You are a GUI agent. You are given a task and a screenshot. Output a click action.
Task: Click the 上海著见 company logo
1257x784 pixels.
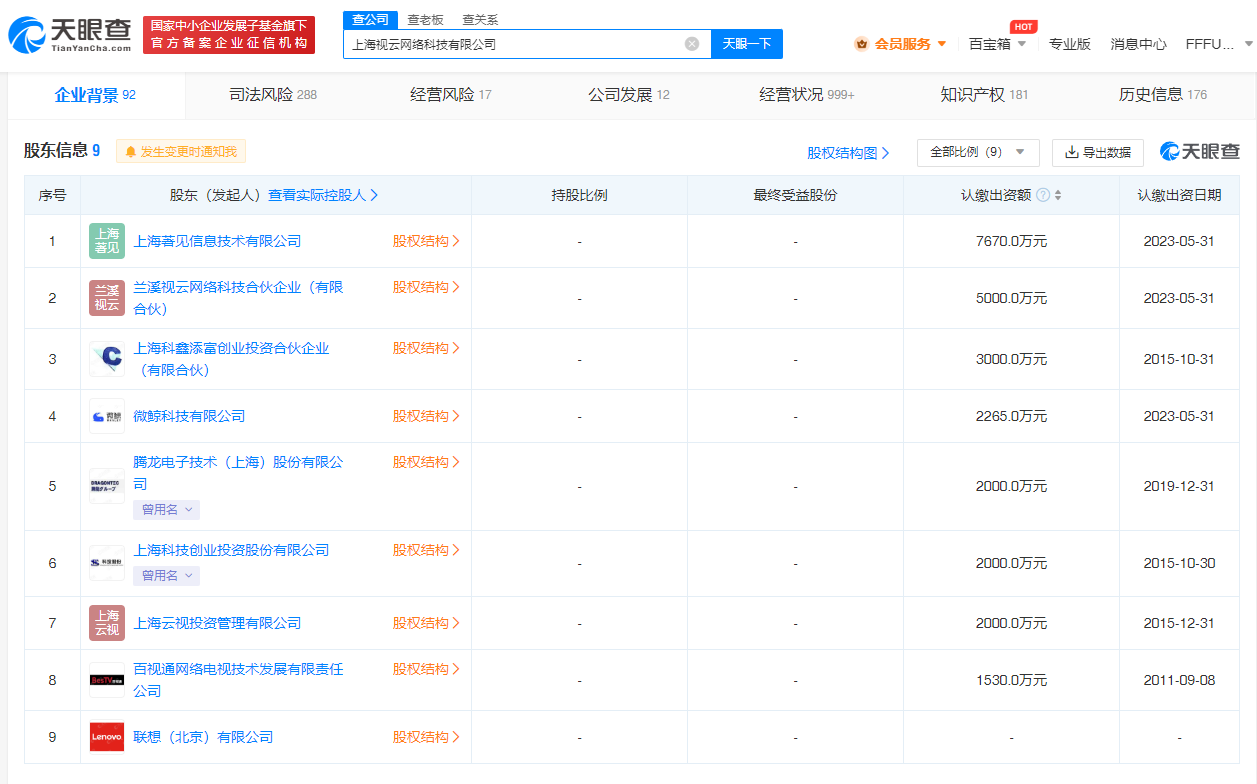click(x=107, y=241)
